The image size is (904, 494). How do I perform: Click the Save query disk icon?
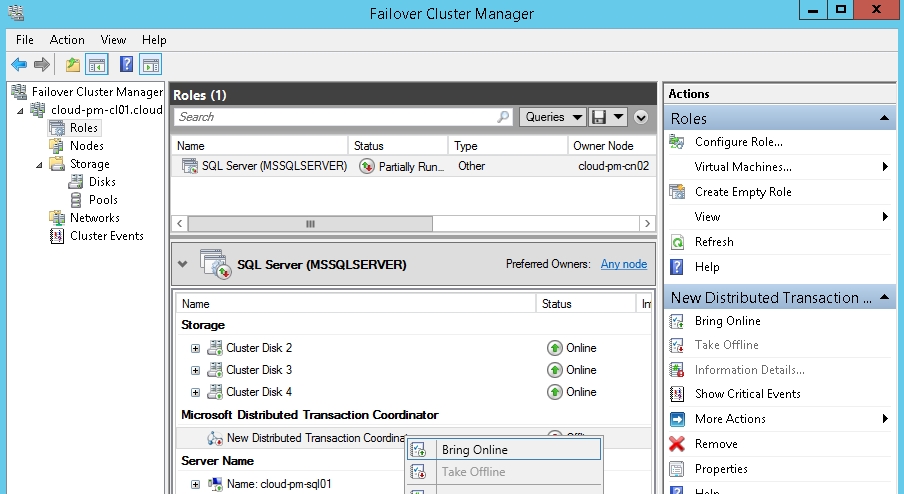[x=599, y=117]
